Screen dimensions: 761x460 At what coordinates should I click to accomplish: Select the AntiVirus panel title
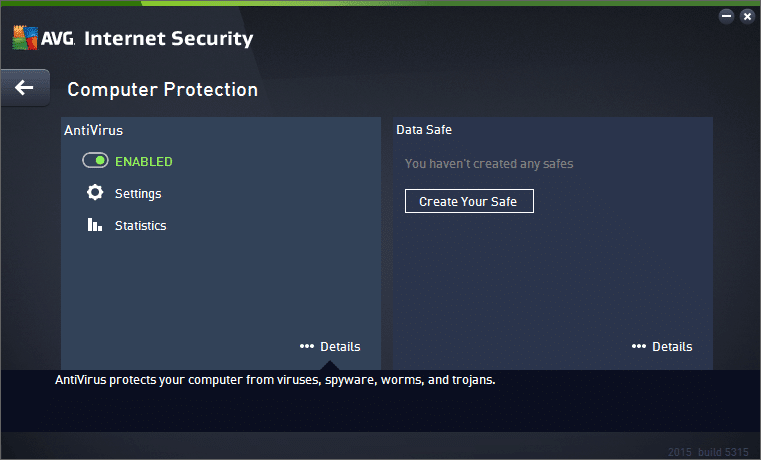93,130
